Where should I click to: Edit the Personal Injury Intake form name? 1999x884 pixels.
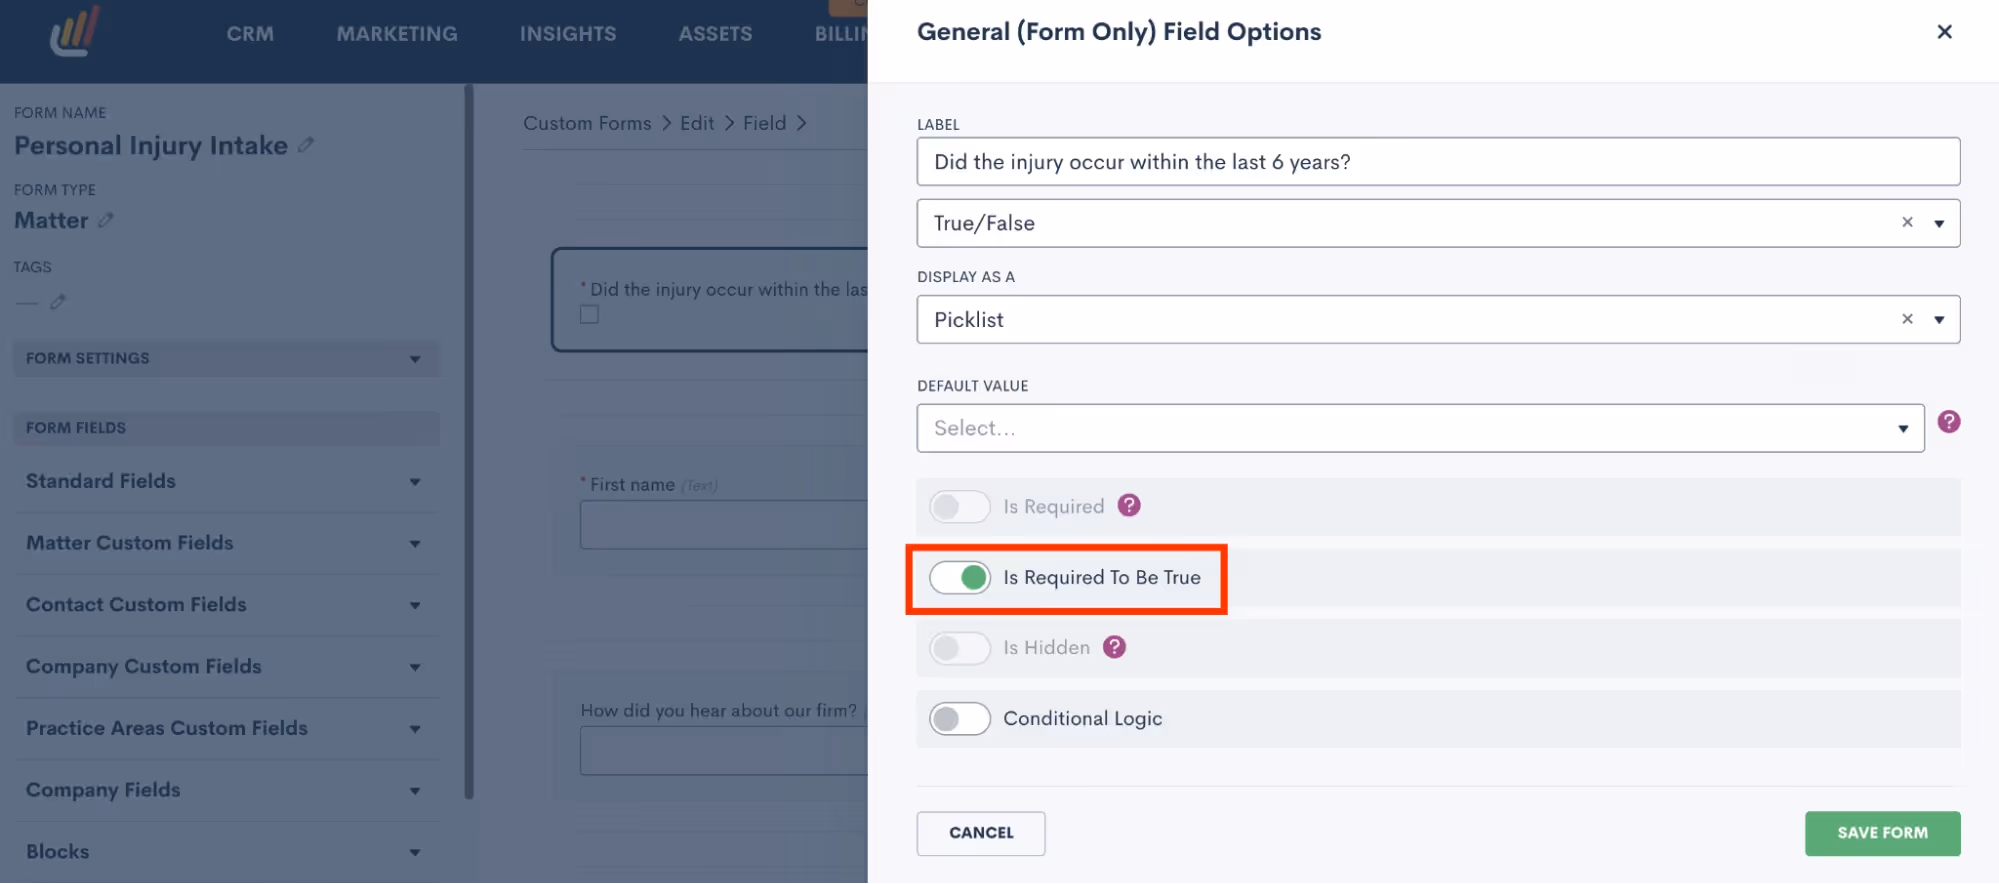[x=306, y=145]
